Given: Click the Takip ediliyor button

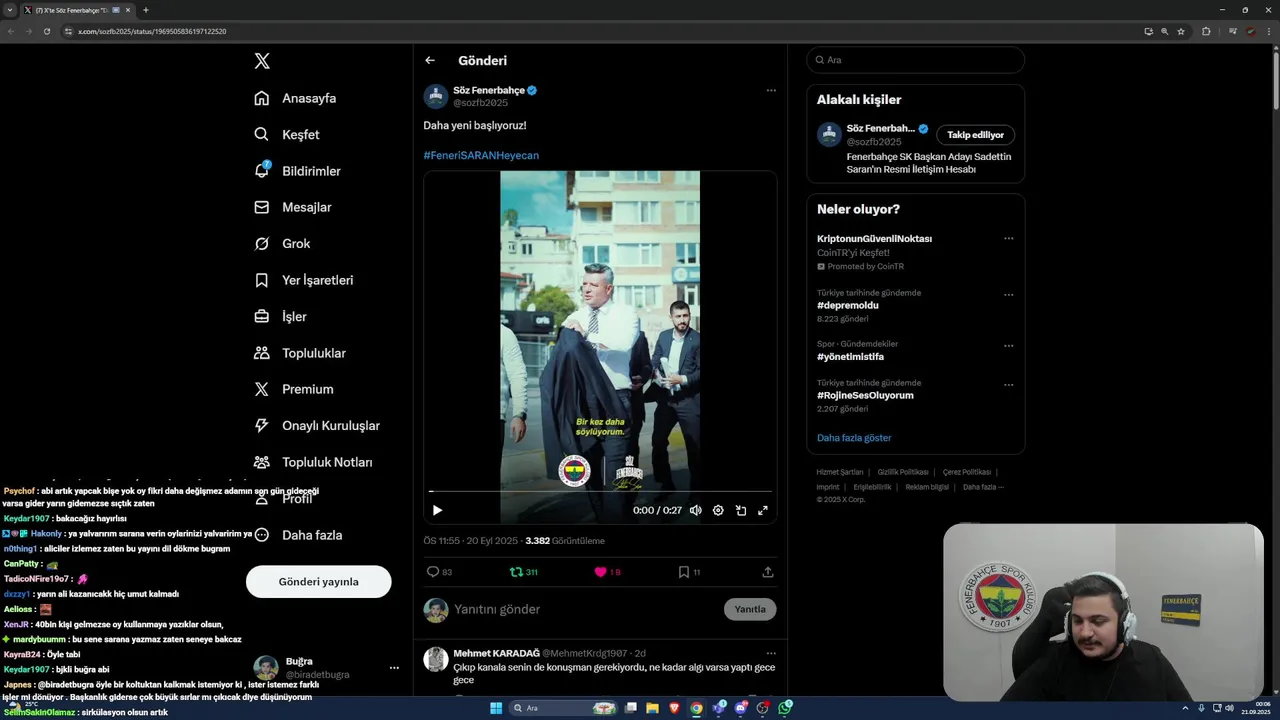Looking at the screenshot, I should click(x=976, y=135).
